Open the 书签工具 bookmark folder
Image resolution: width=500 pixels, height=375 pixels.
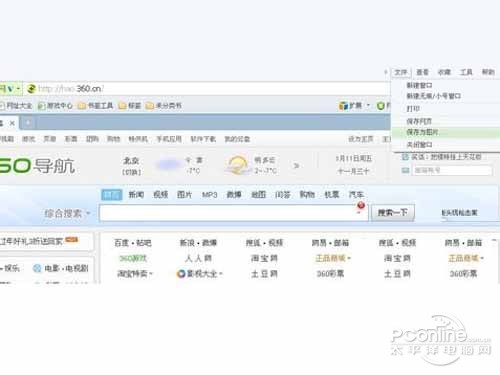click(95, 106)
